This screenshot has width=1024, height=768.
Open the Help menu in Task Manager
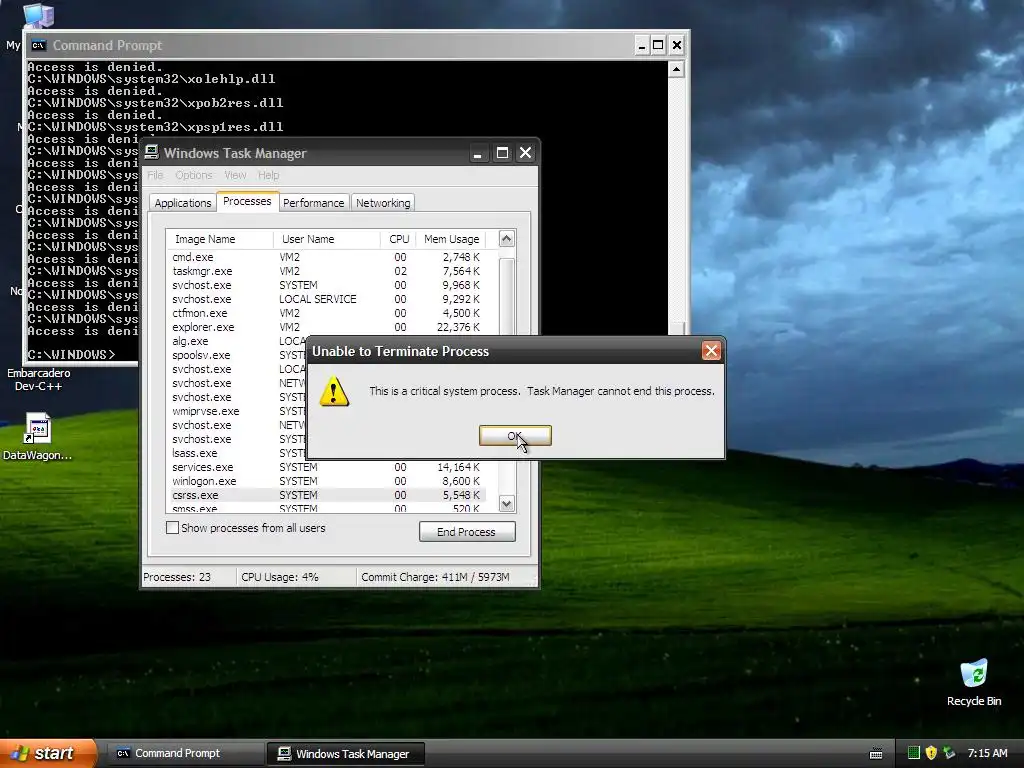[268, 175]
